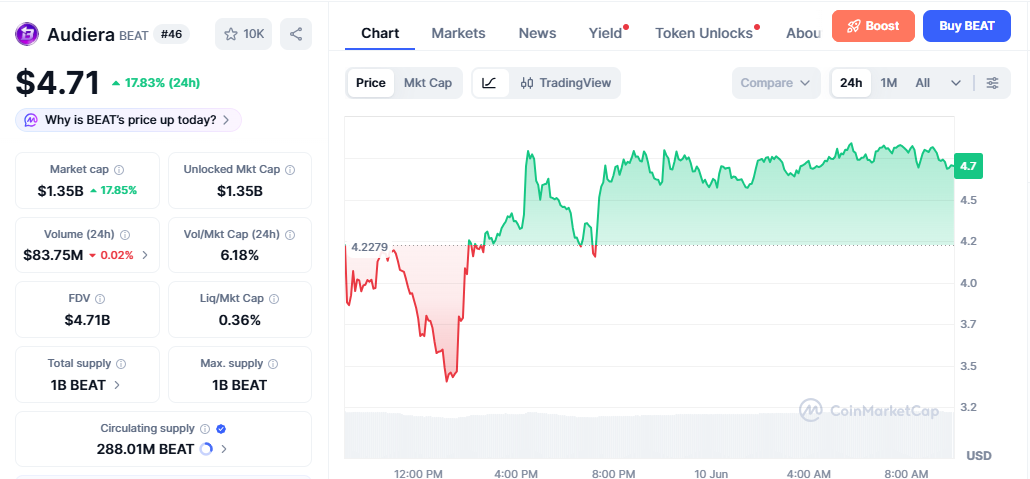Click the verified badge near Circulating supply
1030x479 pixels.
(x=221, y=428)
